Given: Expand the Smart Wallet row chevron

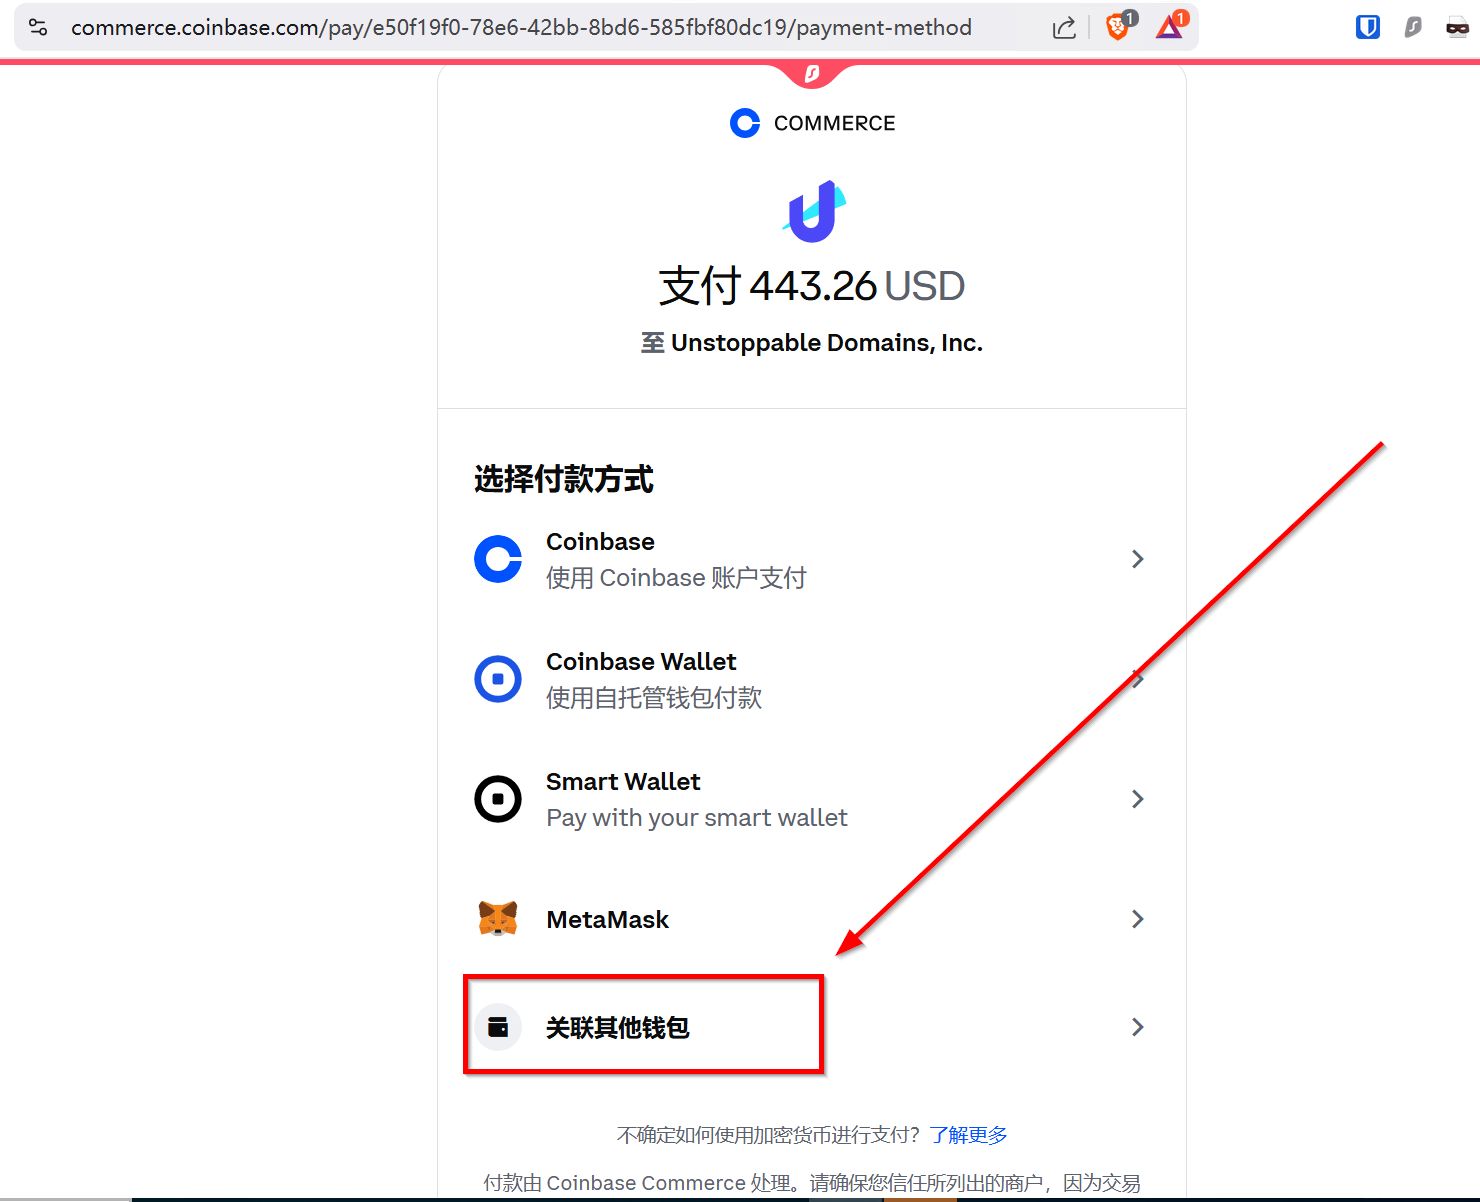Looking at the screenshot, I should coord(1137,799).
